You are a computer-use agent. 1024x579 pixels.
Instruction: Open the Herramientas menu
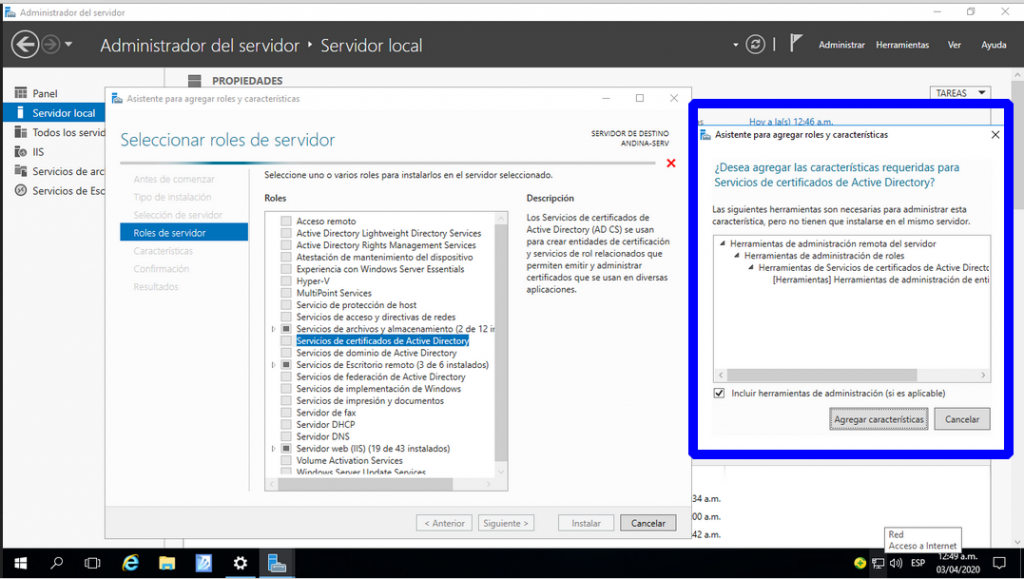pos(902,45)
